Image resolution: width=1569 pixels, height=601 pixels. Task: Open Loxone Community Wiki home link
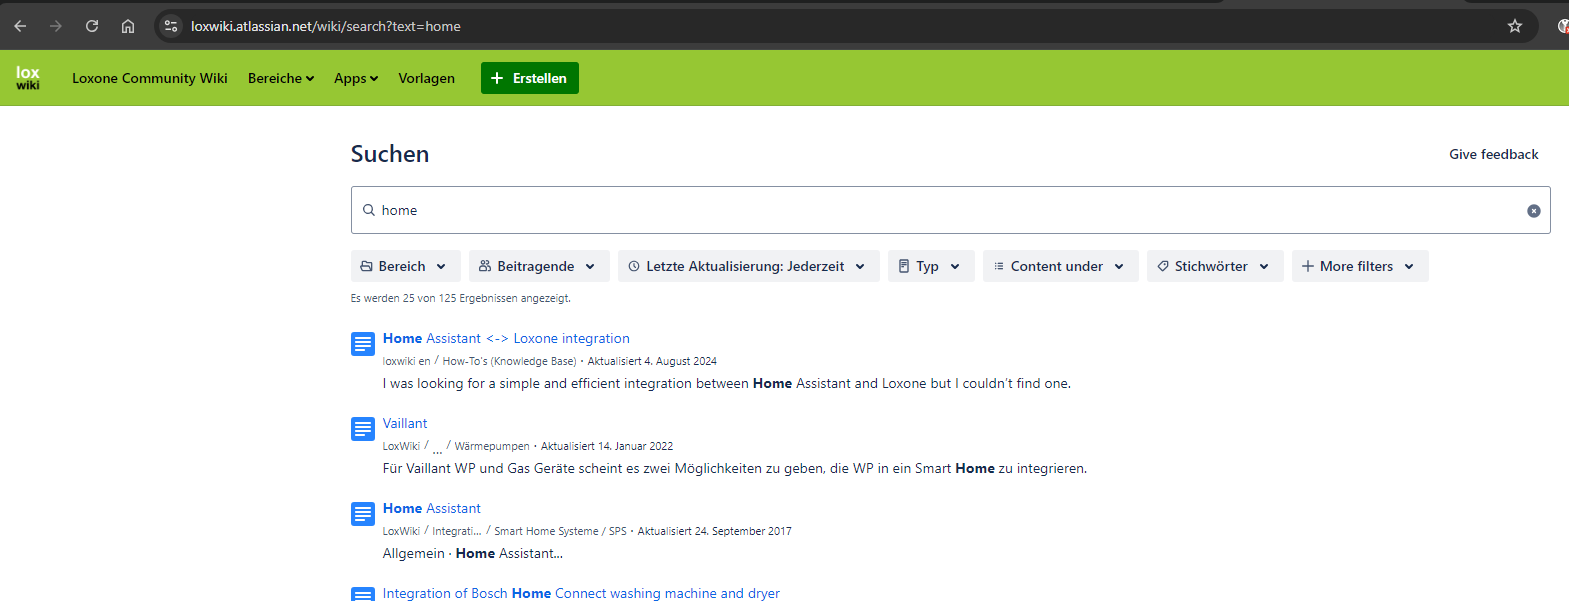pyautogui.click(x=150, y=78)
